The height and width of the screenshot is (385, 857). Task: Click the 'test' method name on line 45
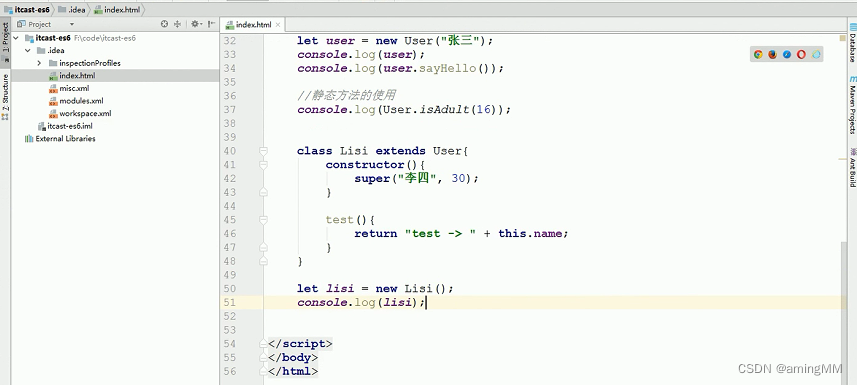pyautogui.click(x=339, y=220)
